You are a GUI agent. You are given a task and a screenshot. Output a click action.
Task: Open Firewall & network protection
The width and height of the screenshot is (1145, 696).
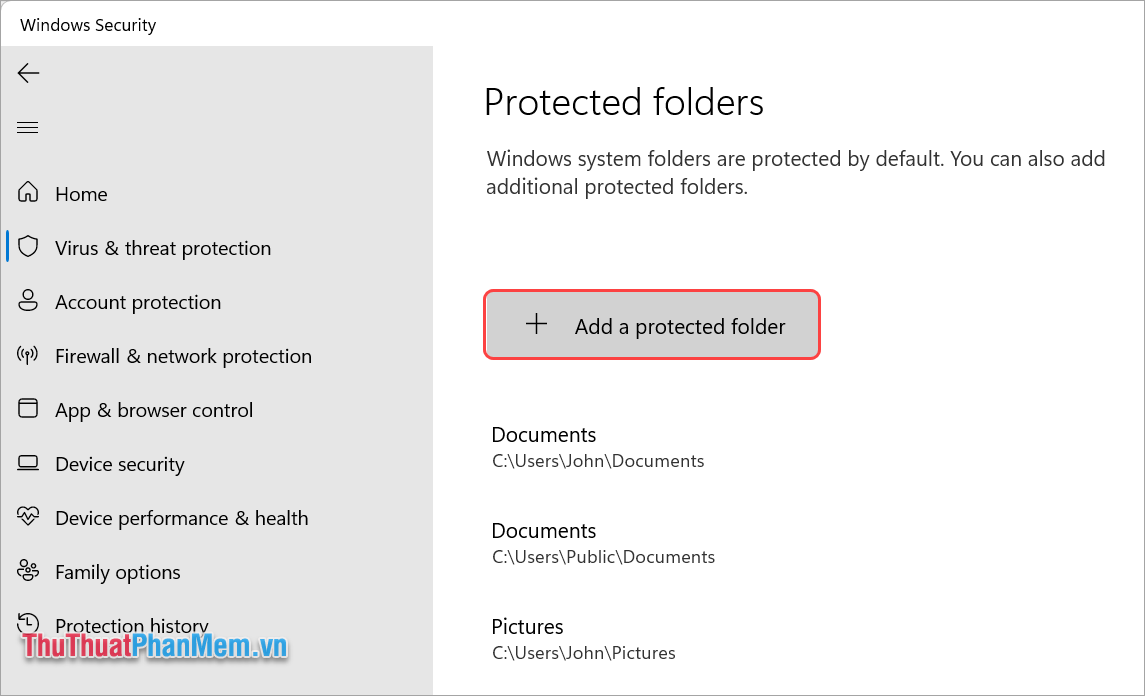(182, 355)
